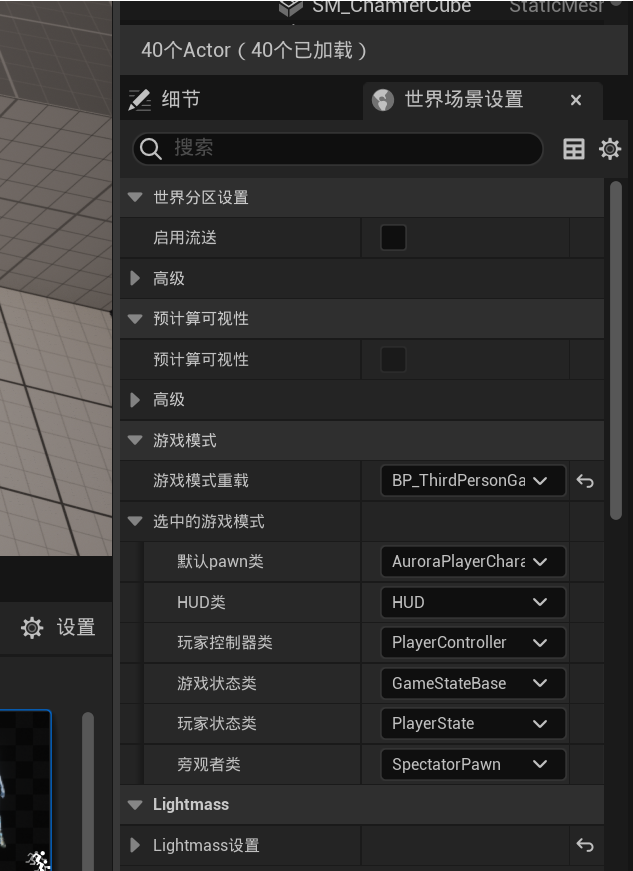Click the globe icon on 世界场景设置 tab
Image resolution: width=633 pixels, height=871 pixels.
pos(383,100)
